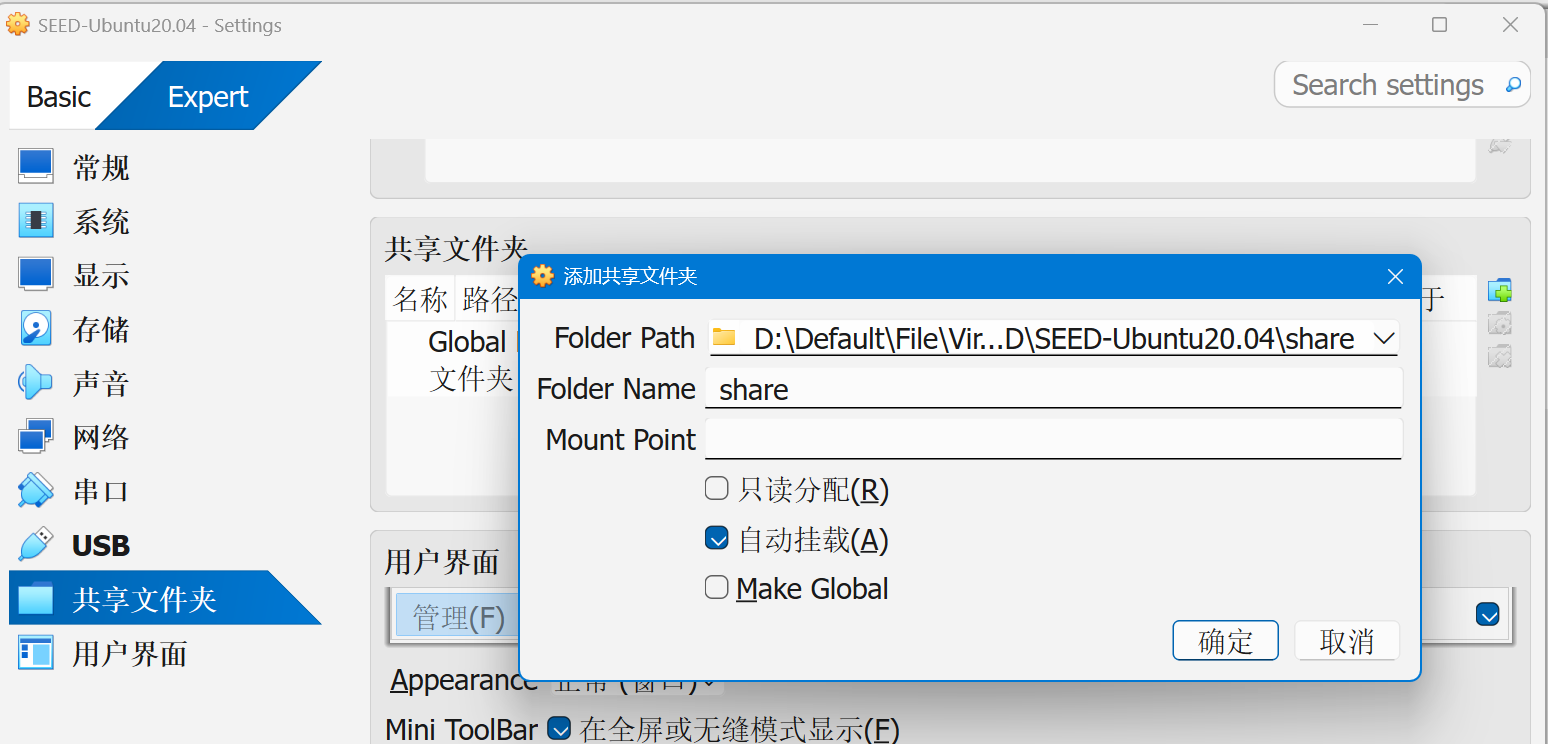Click the USB plug icon

(x=36, y=544)
